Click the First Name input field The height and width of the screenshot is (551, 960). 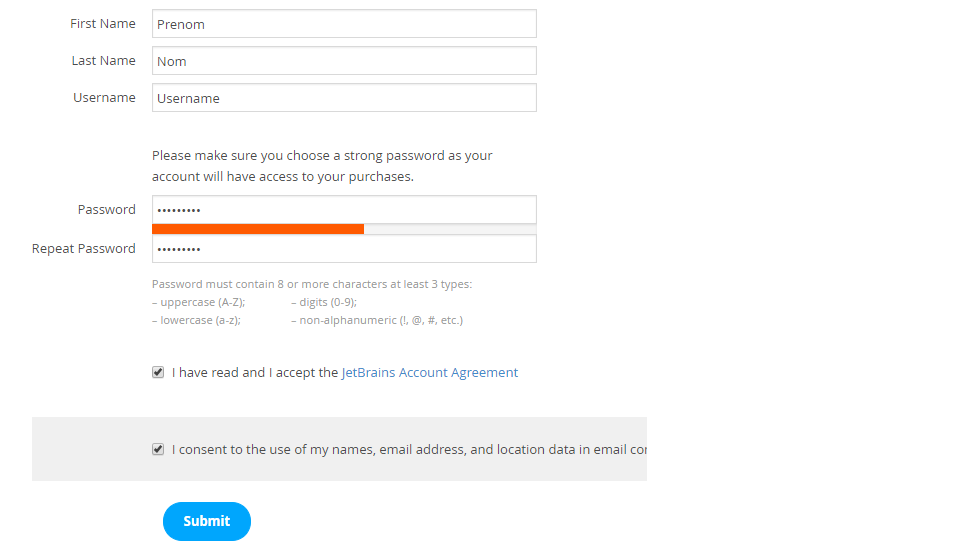344,24
